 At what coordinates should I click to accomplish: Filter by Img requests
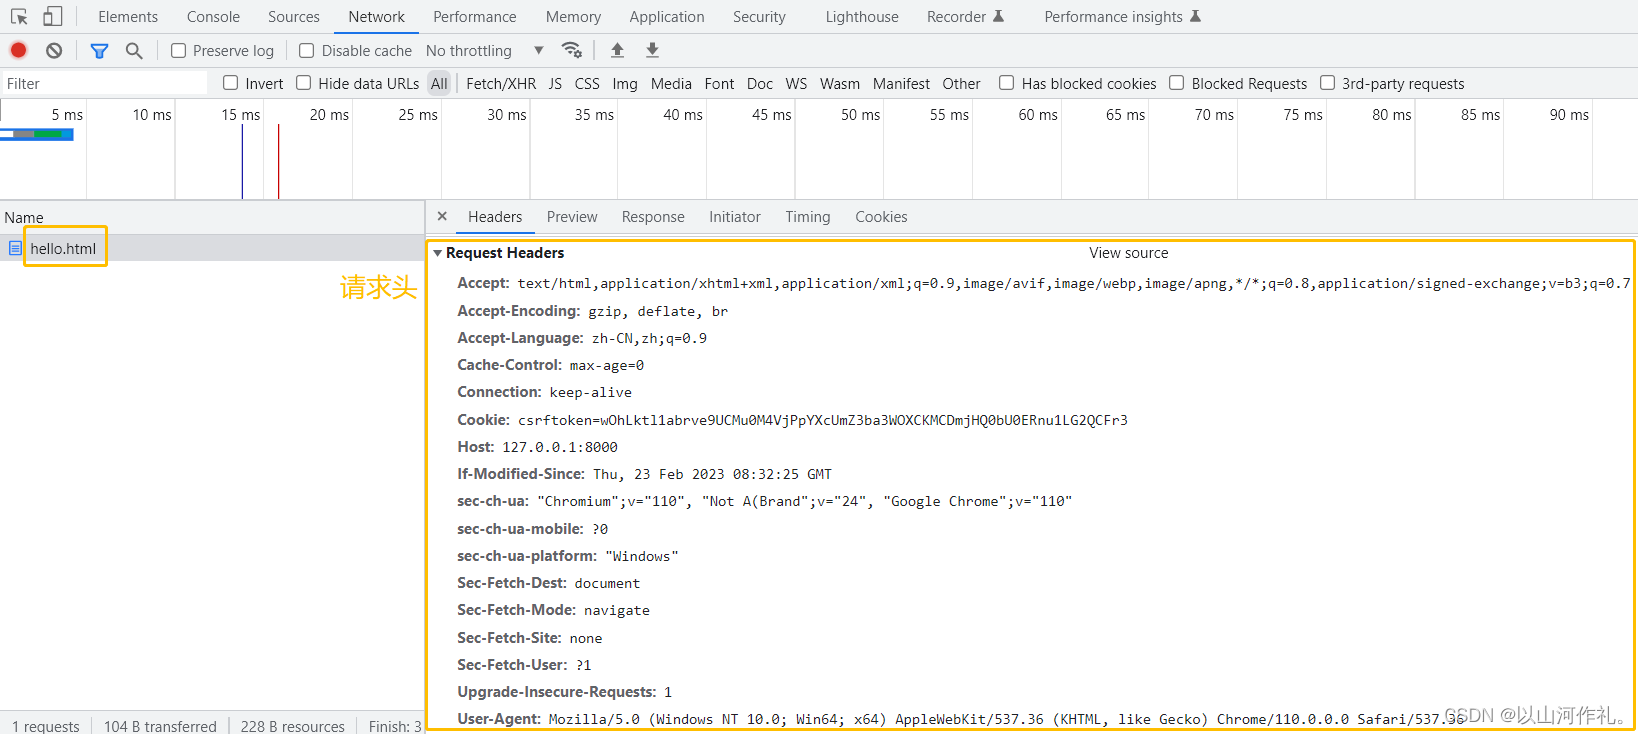click(625, 84)
